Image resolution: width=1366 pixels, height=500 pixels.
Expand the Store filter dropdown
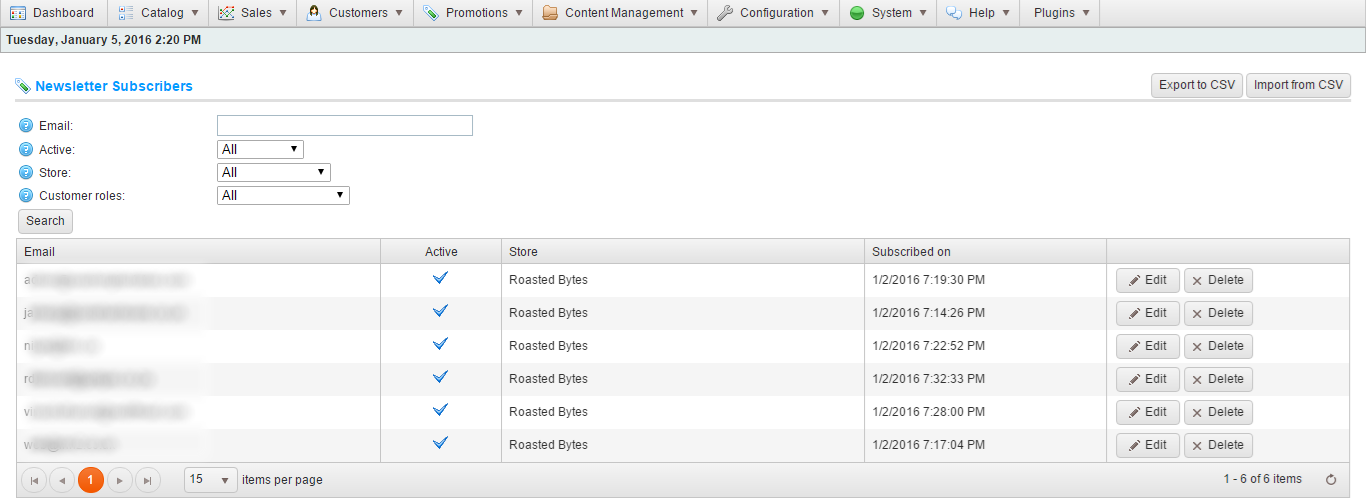(x=273, y=173)
